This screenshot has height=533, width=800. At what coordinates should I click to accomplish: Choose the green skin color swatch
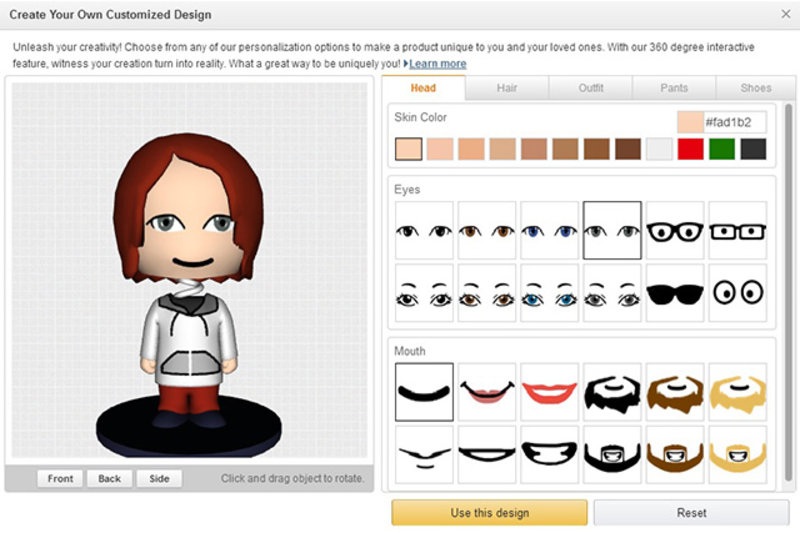pyautogui.click(x=722, y=149)
